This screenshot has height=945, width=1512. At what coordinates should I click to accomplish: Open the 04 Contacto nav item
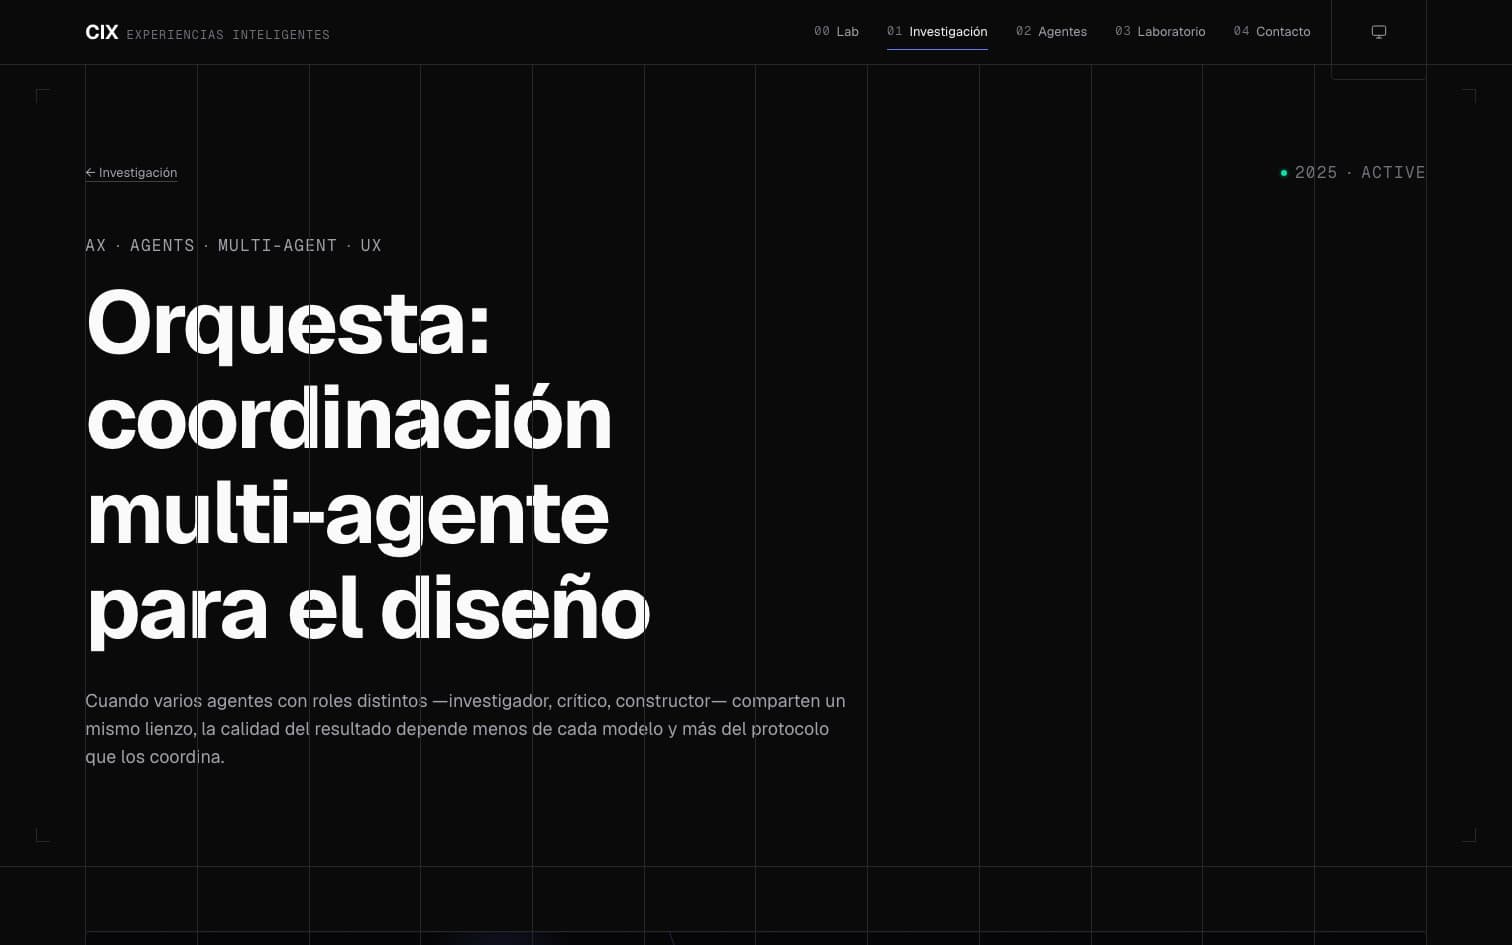(x=1272, y=32)
